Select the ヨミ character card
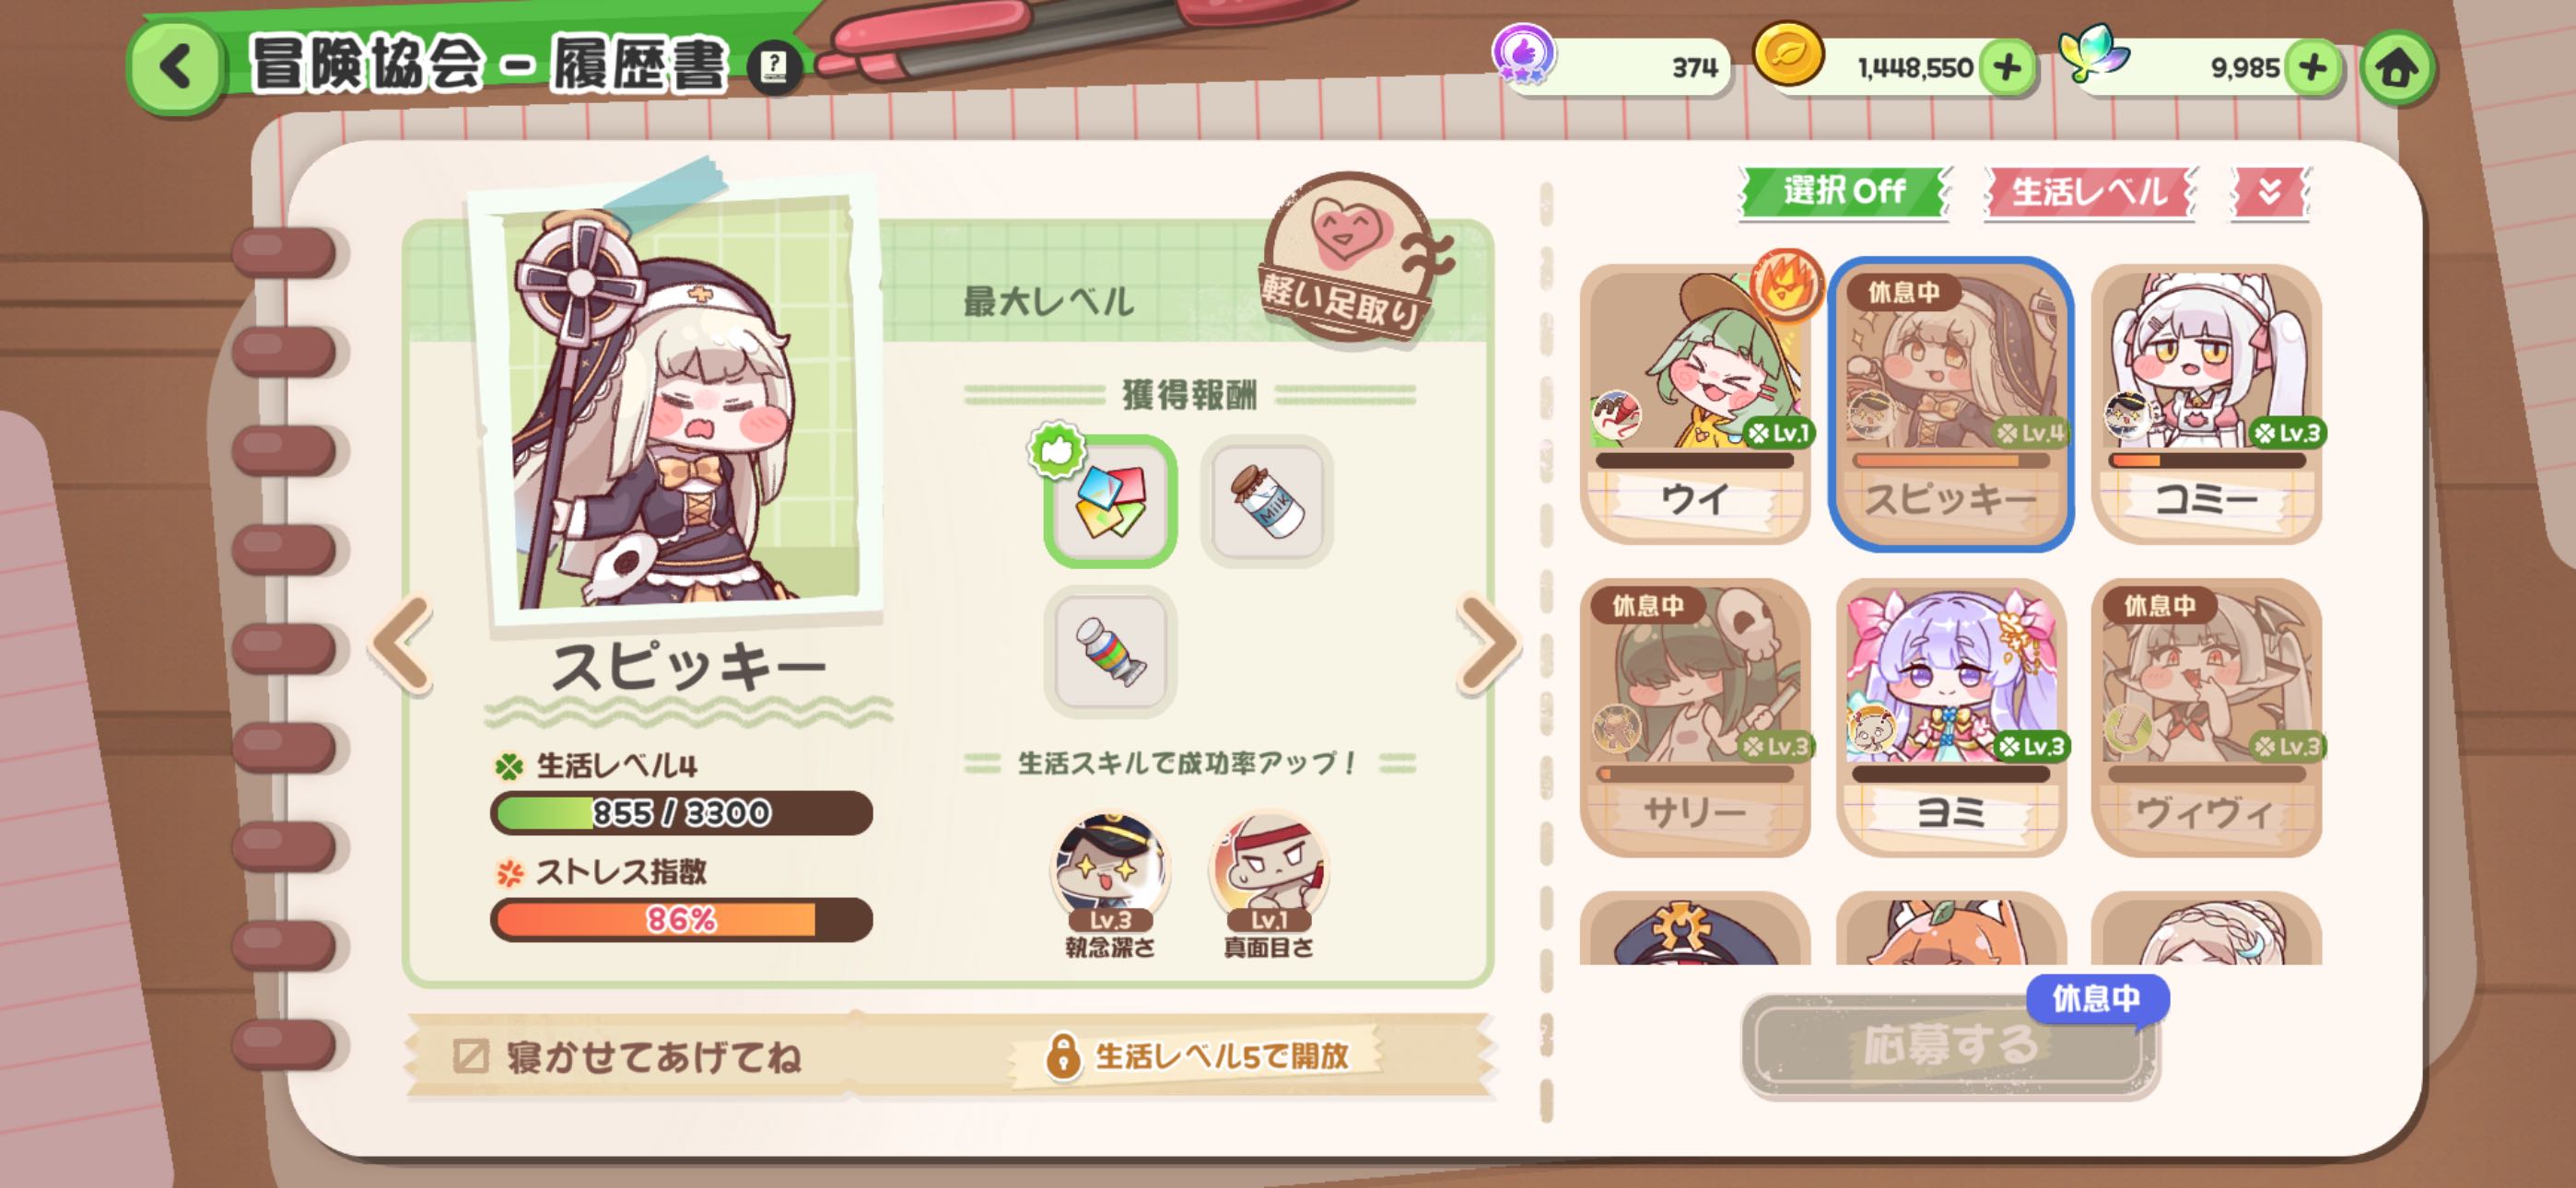Viewport: 2576px width, 1188px height. click(1951, 717)
